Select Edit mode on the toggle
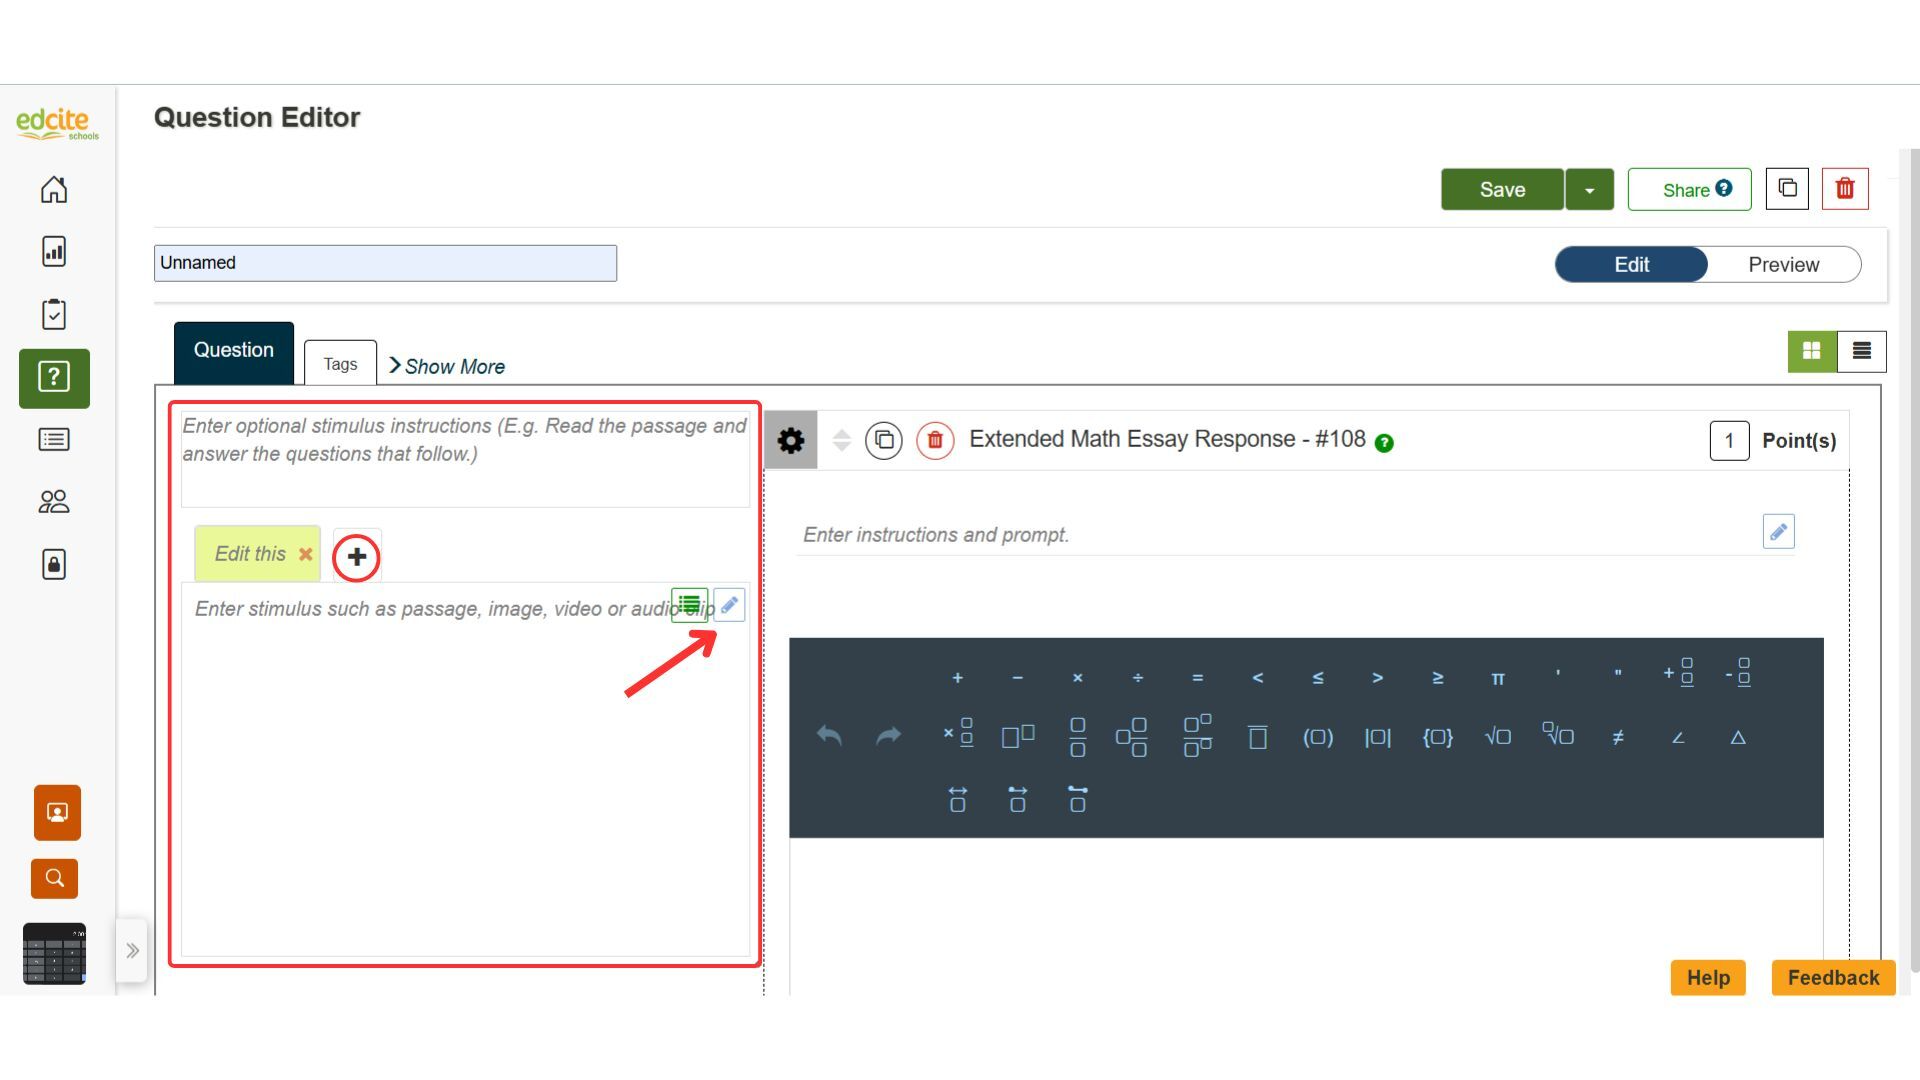The width and height of the screenshot is (1920, 1080). tap(1631, 265)
